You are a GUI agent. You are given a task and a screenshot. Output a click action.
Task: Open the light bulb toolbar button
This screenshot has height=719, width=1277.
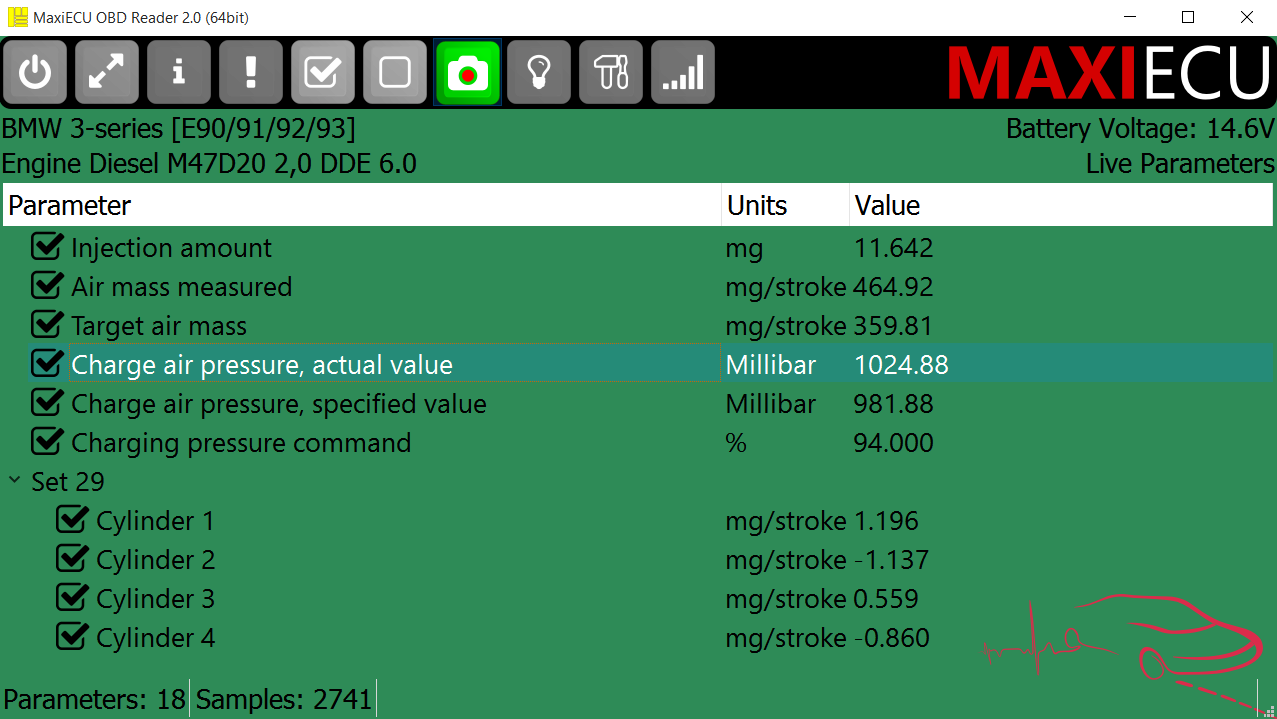click(539, 72)
